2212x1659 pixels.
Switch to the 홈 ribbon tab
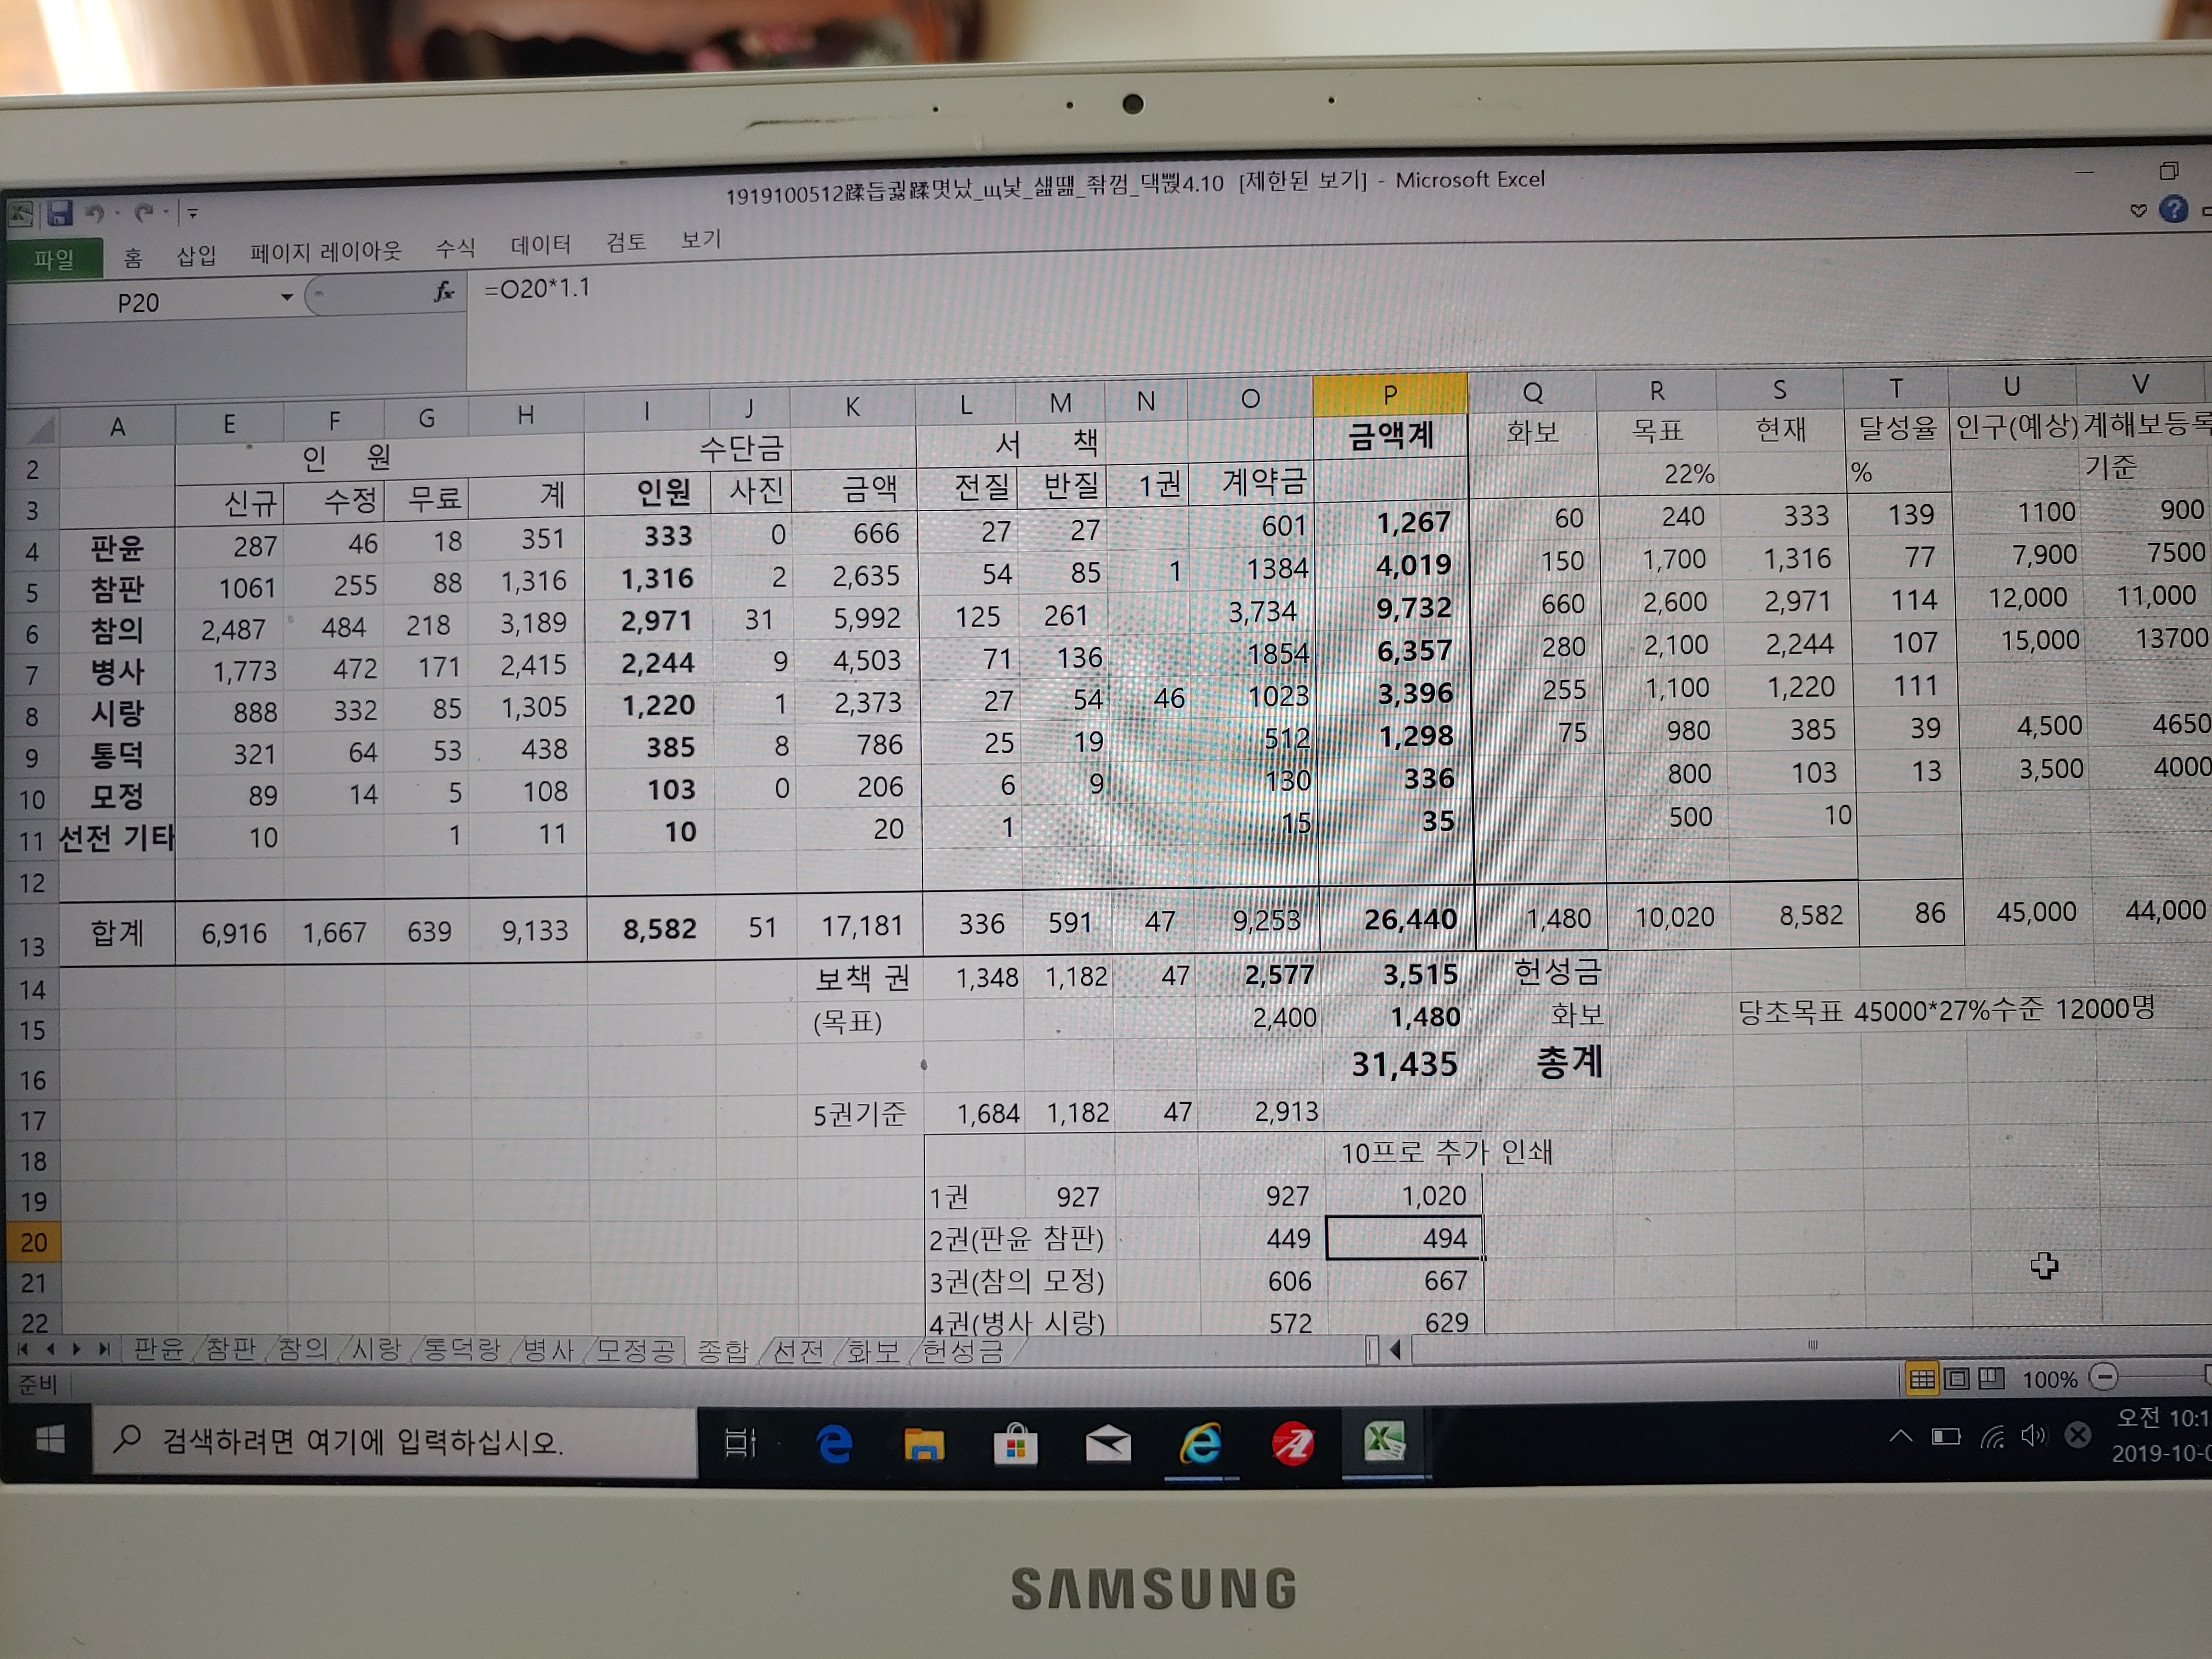(132, 258)
